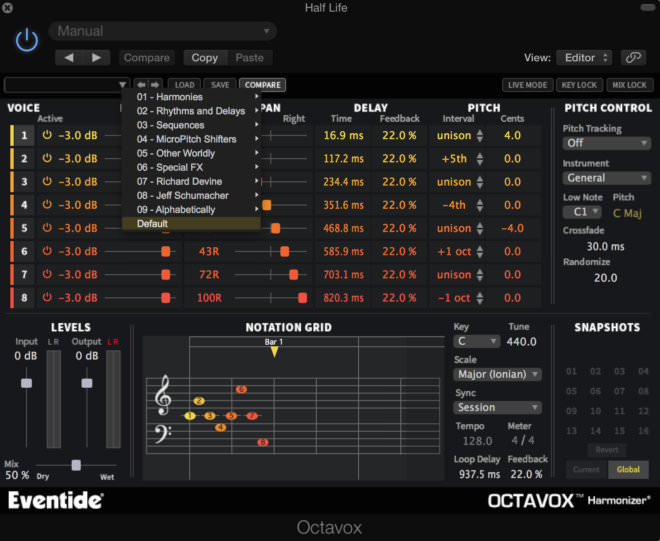Screen dimensions: 660x541
Task: Toggle voice 4 active power icon
Action: click(47, 205)
